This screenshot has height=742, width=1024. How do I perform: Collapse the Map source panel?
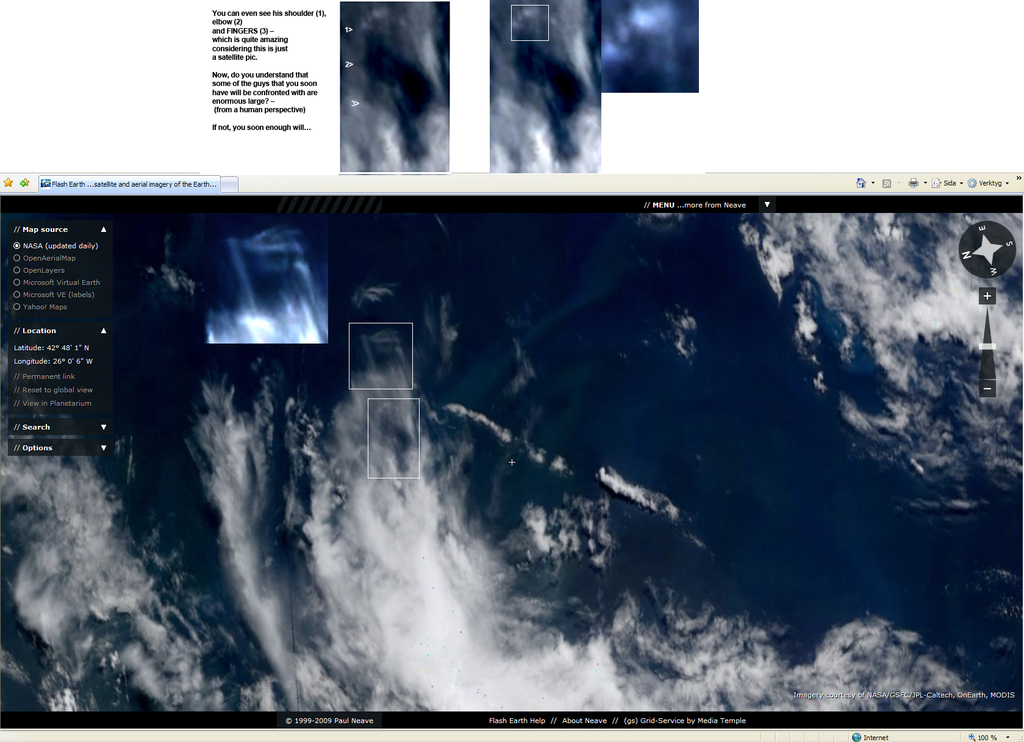pyautogui.click(x=103, y=229)
